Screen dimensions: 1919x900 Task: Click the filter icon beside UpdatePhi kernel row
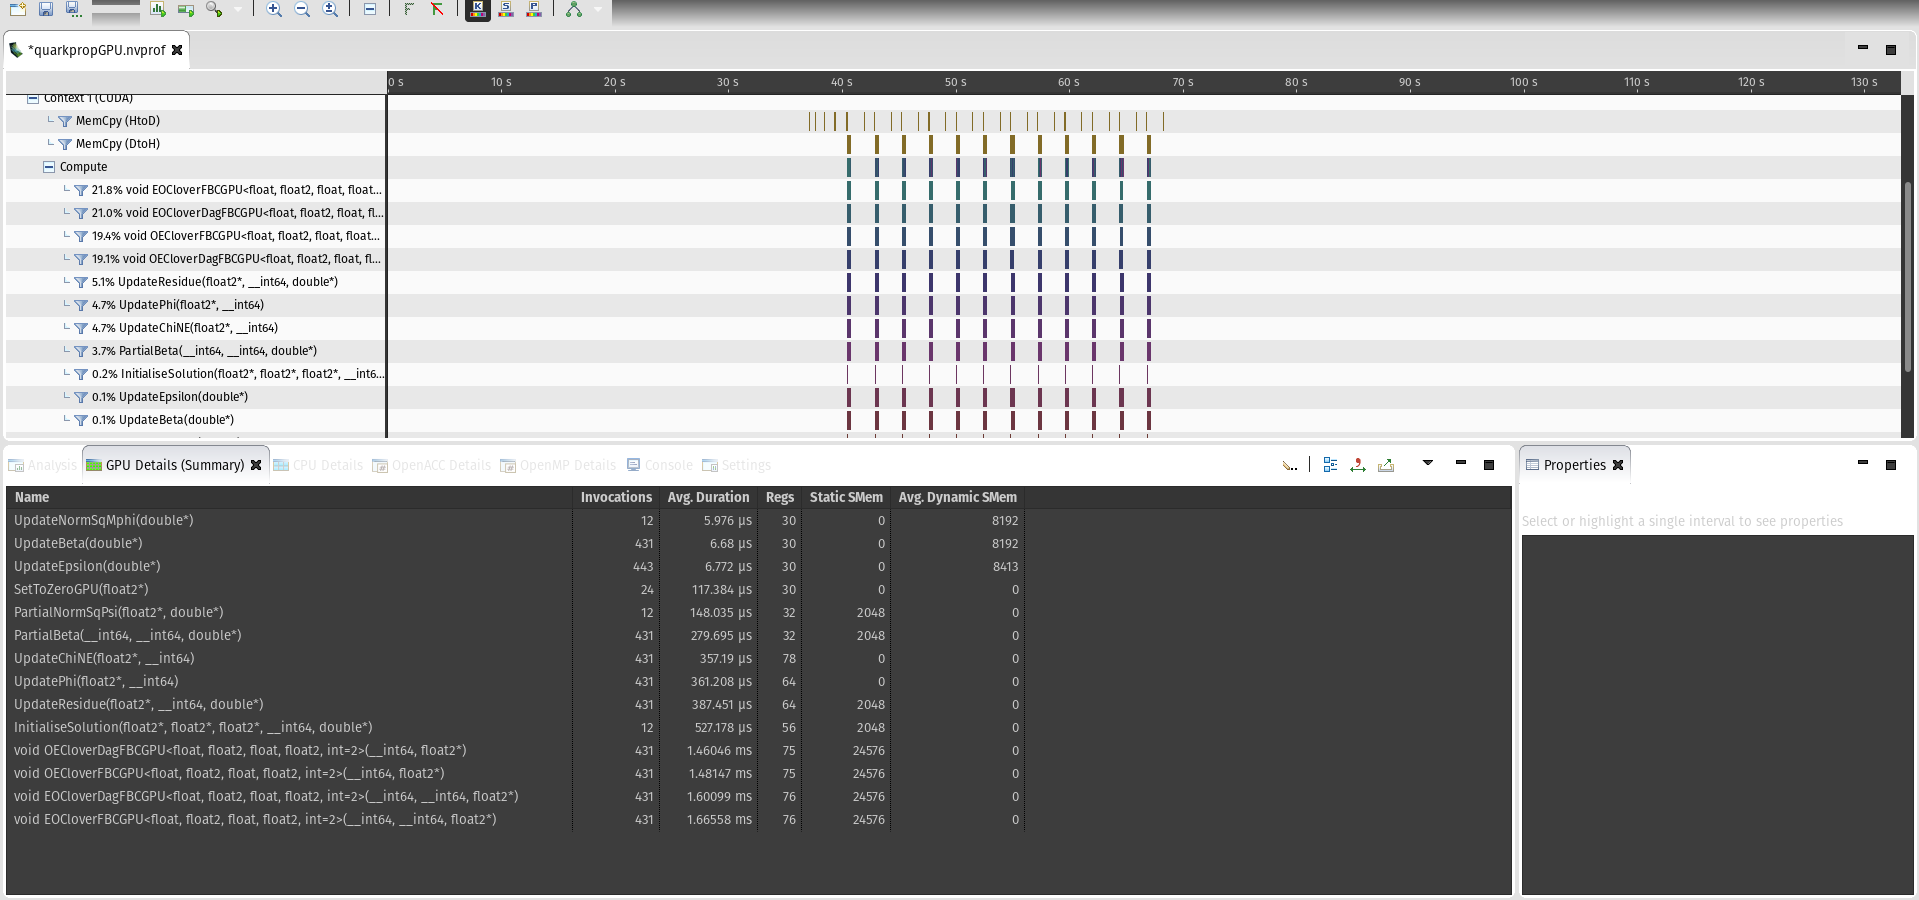pos(81,305)
